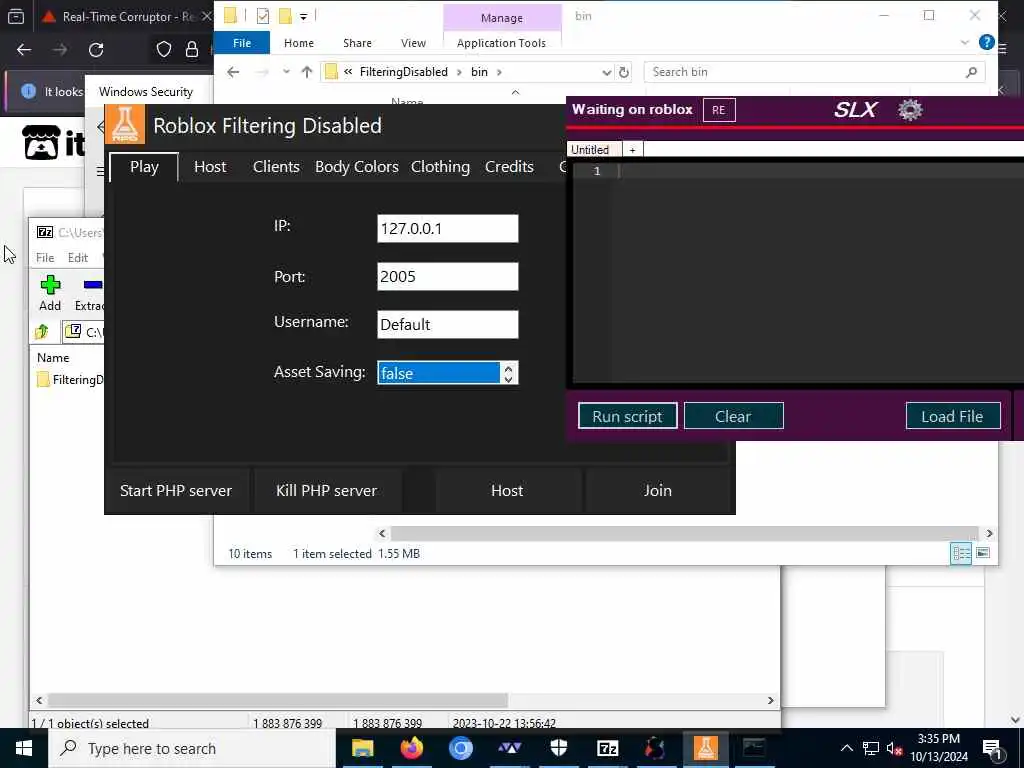Viewport: 1024px width, 768px height.
Task: Click Add in 7-Zip toolbar
Action: (50, 293)
